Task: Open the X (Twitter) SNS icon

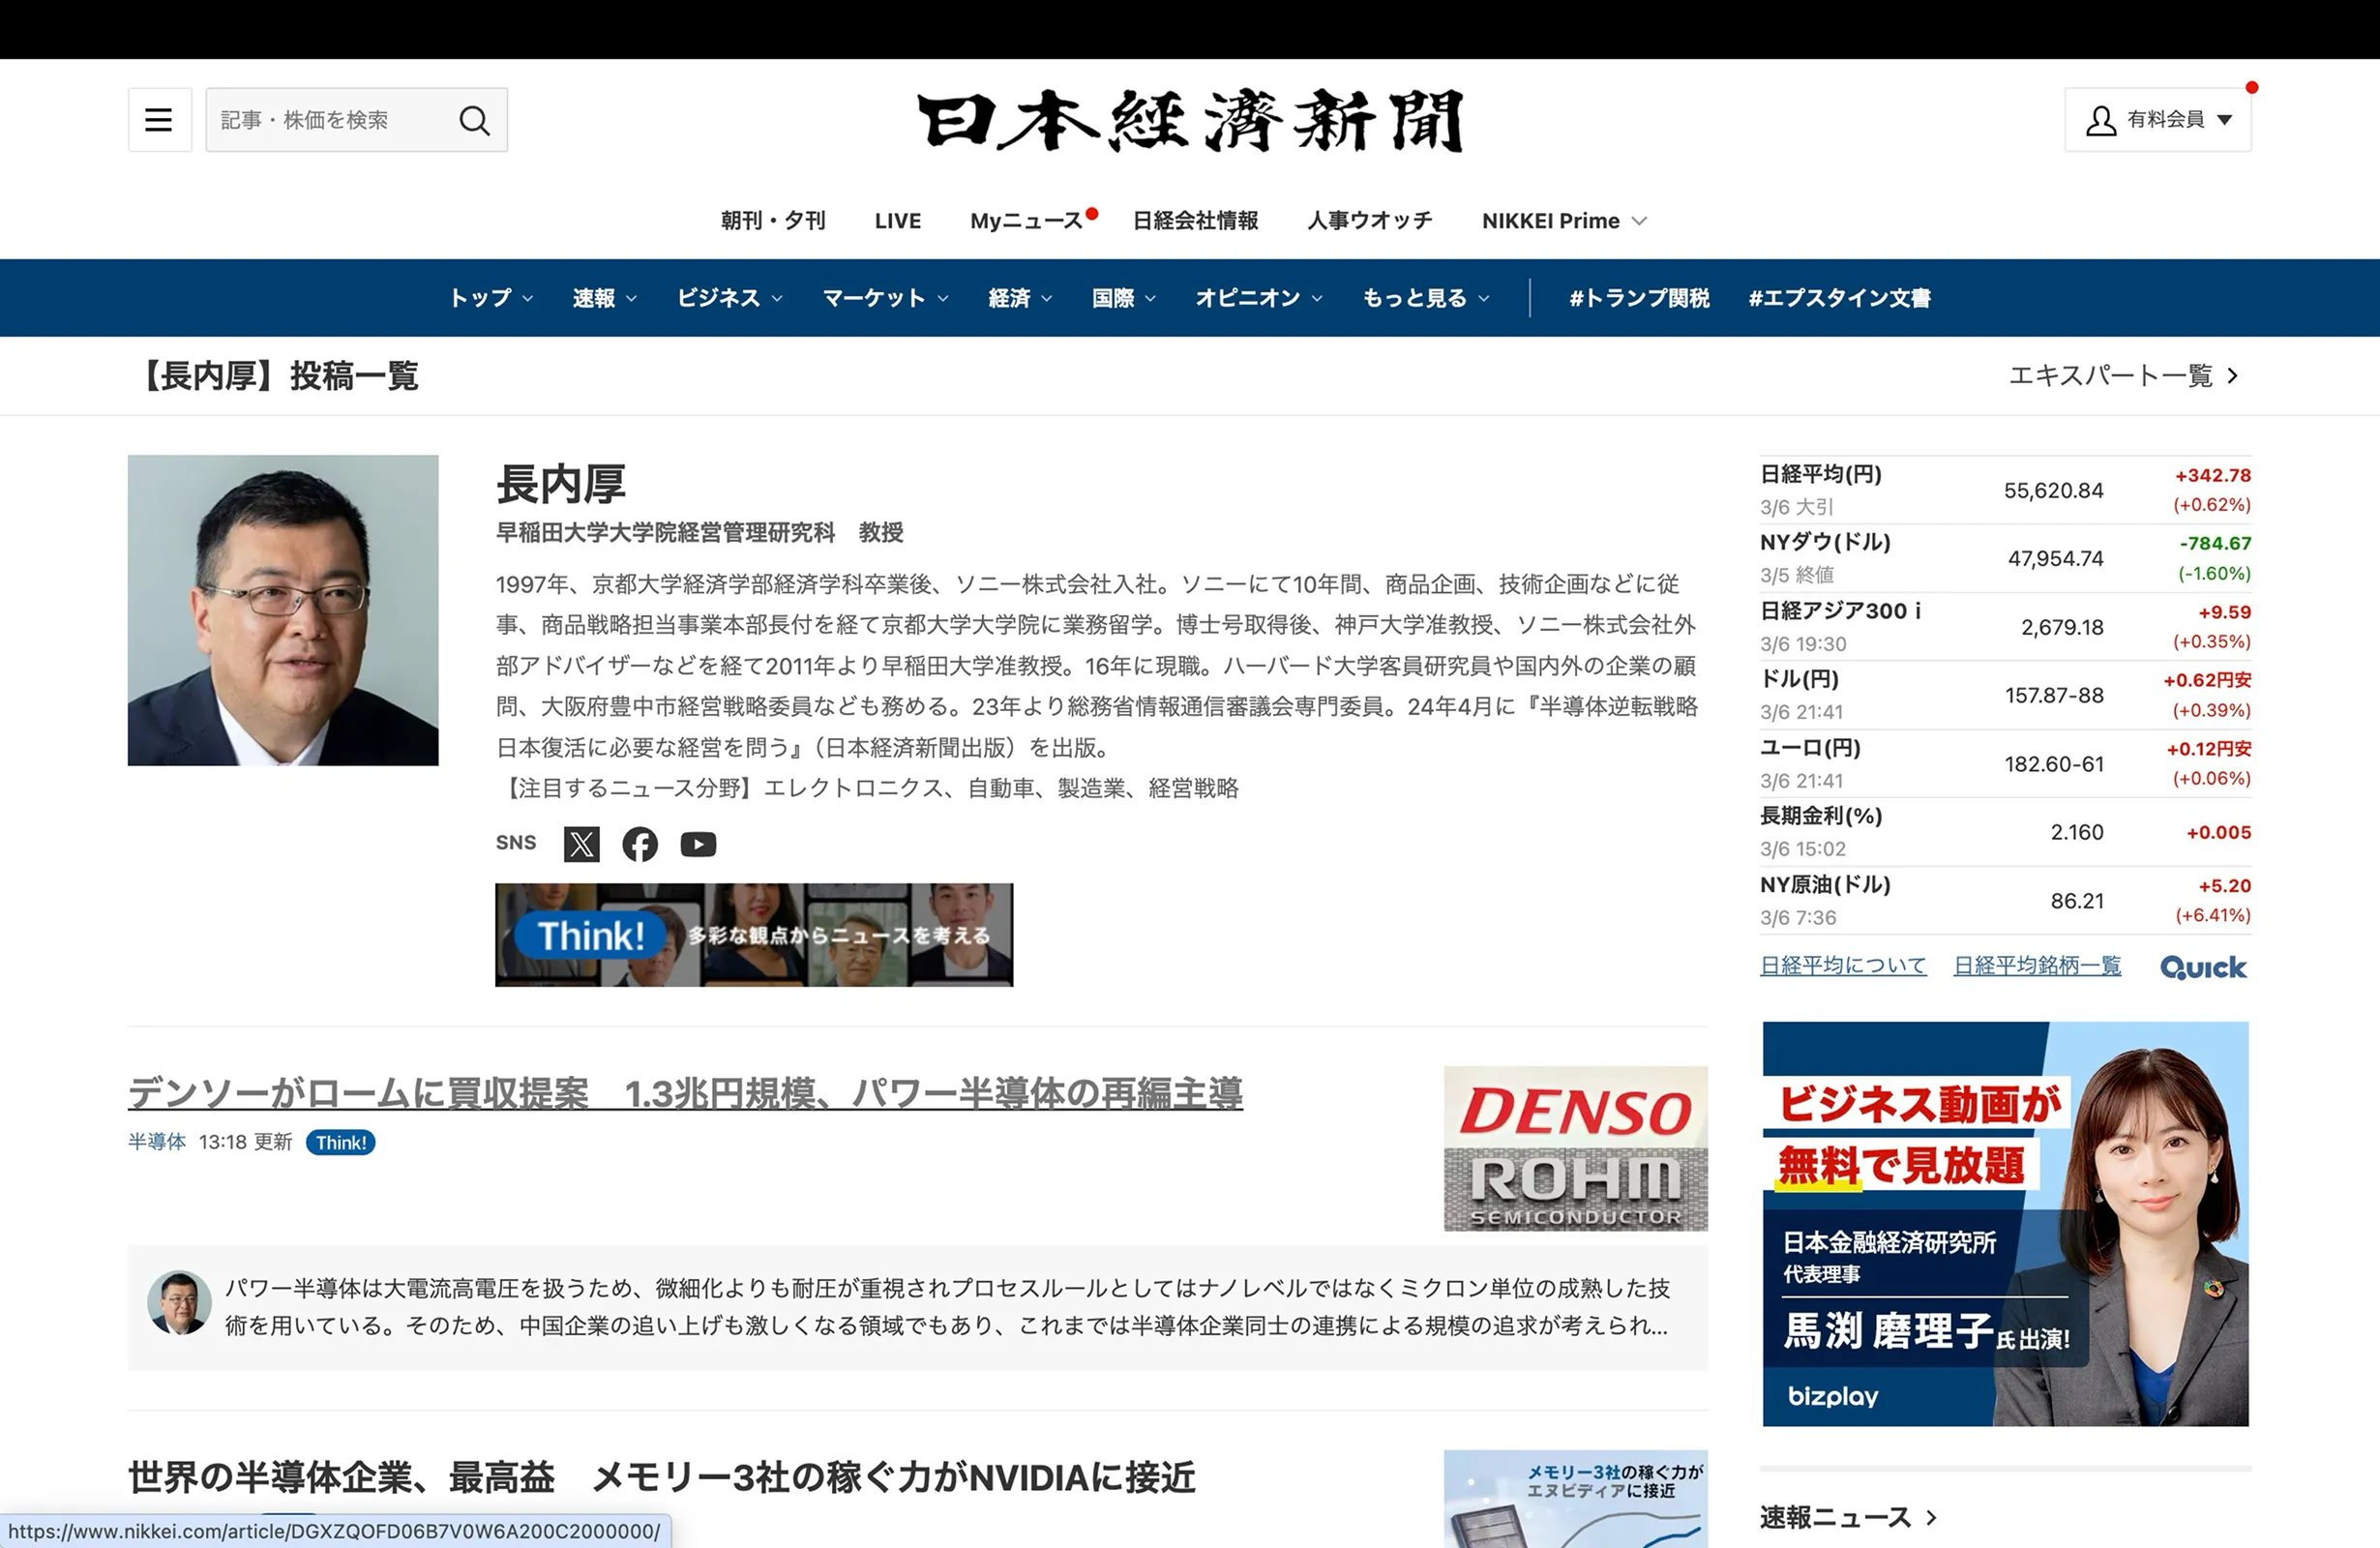Action: (581, 845)
